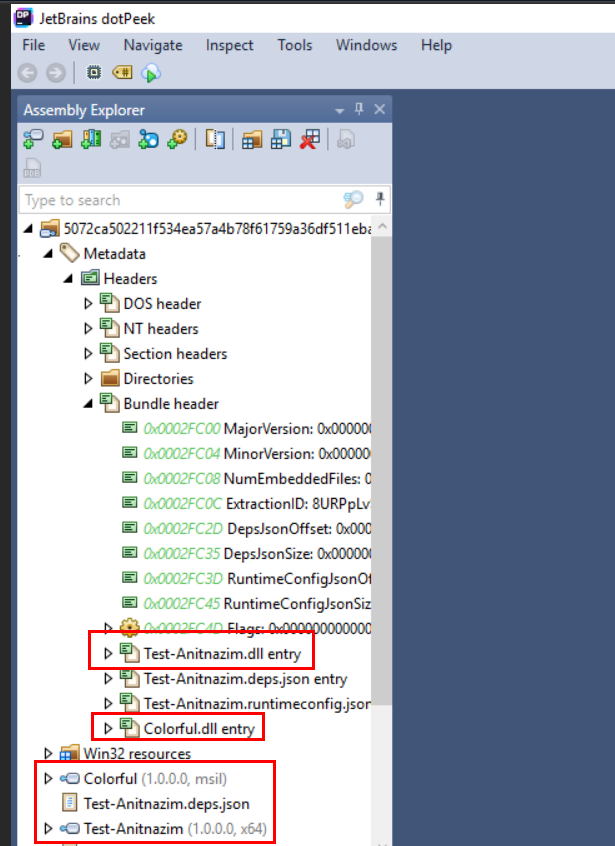The image size is (615, 846).
Task: Click the gear-with-plus open icon
Action: tap(177, 139)
